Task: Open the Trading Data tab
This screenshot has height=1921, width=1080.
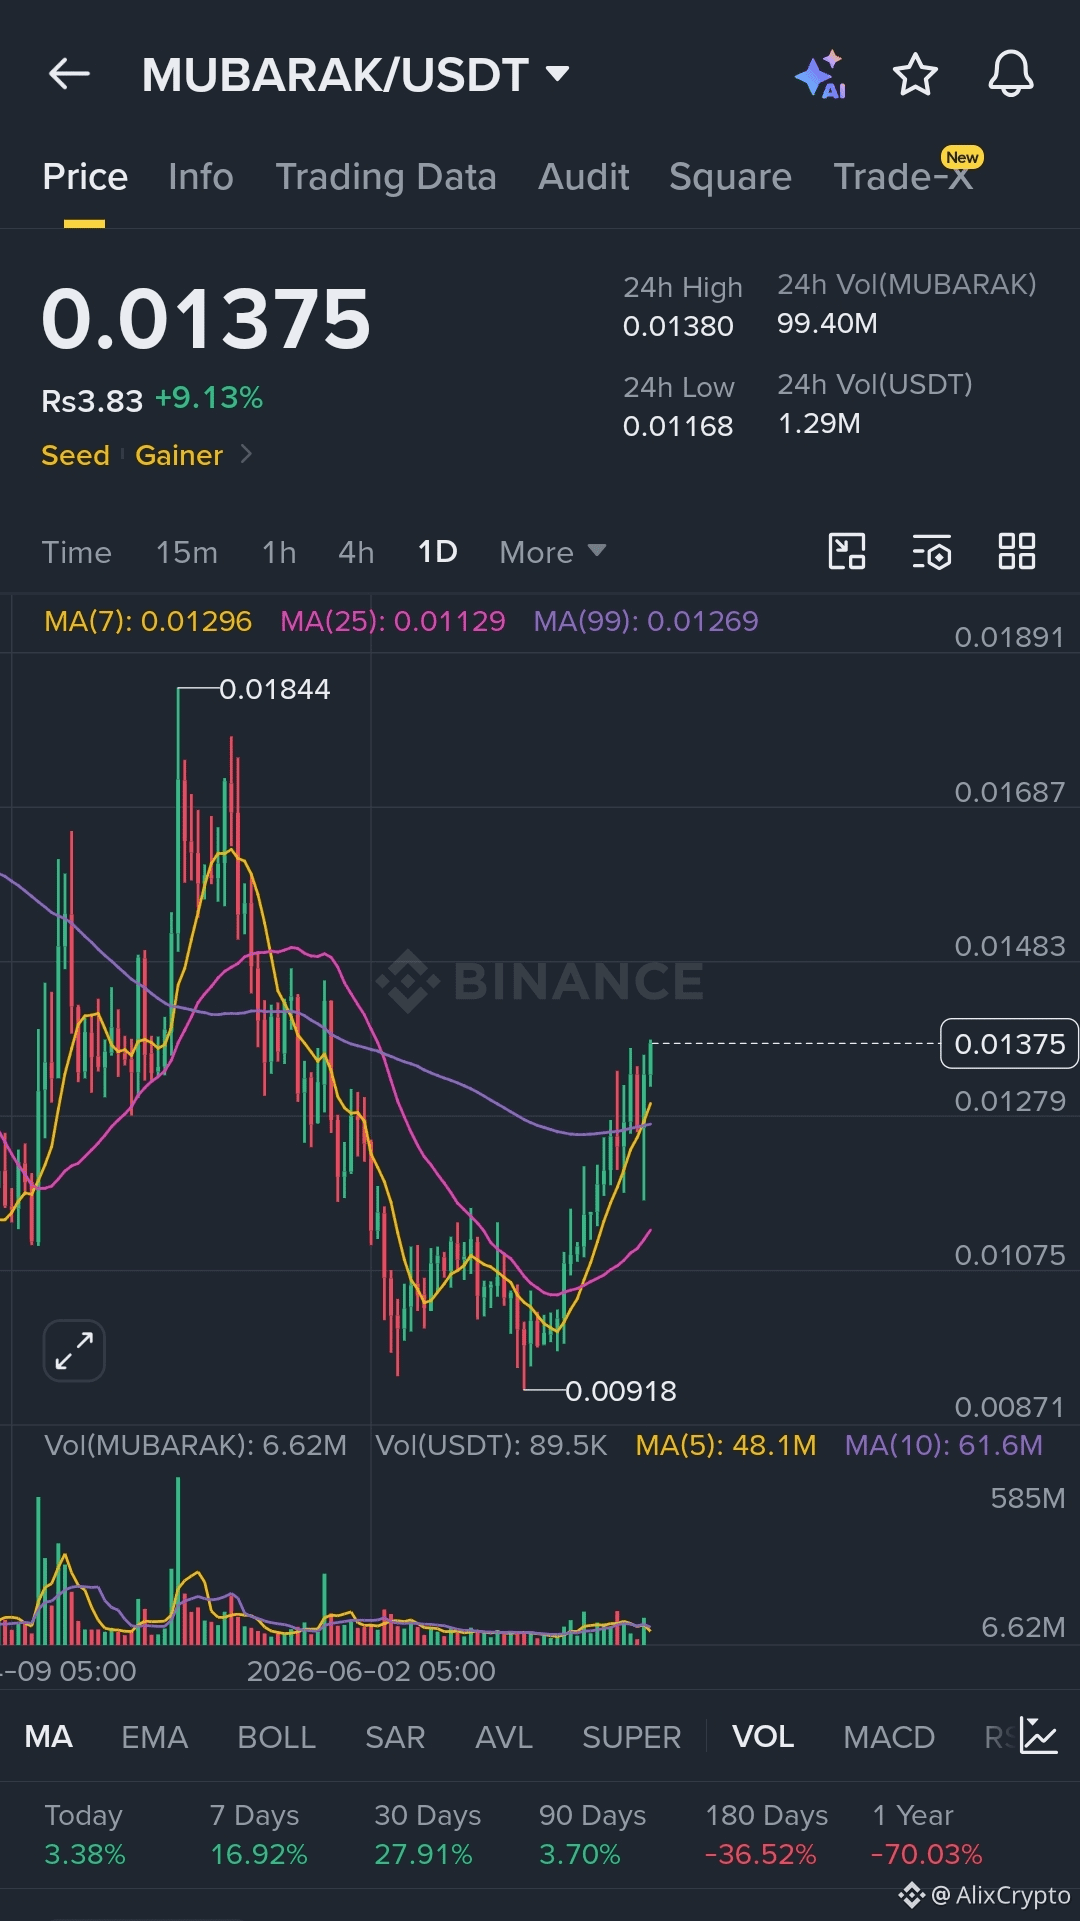Action: pyautogui.click(x=386, y=177)
